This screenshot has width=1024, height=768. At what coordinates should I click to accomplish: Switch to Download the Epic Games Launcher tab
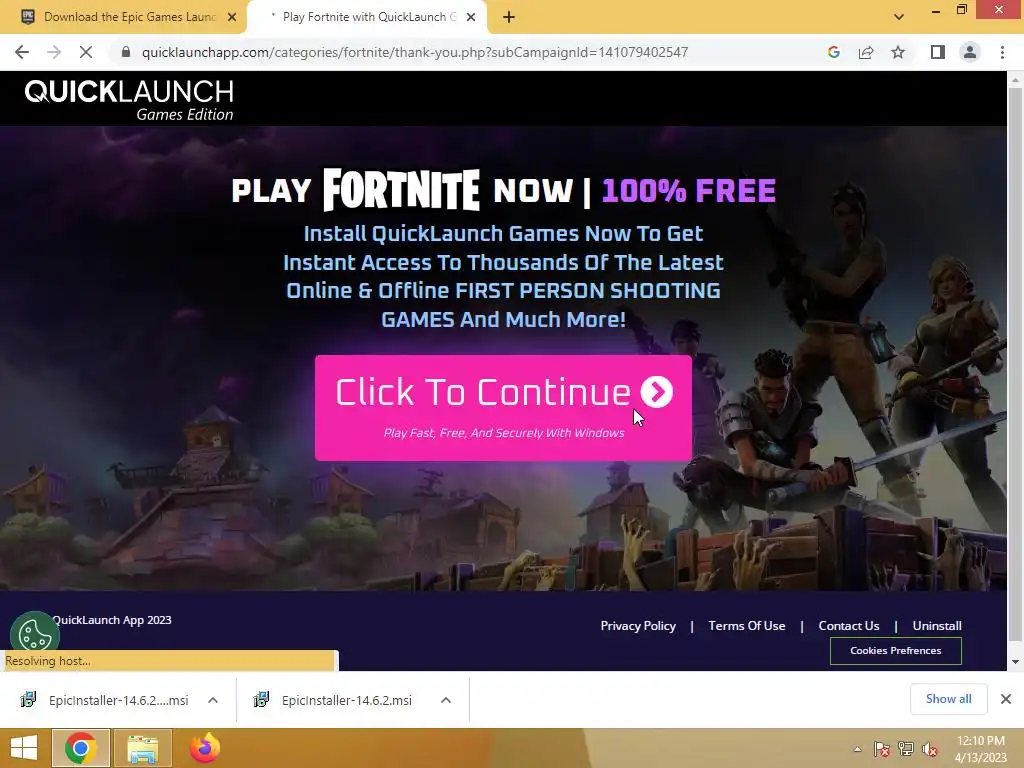(x=124, y=17)
